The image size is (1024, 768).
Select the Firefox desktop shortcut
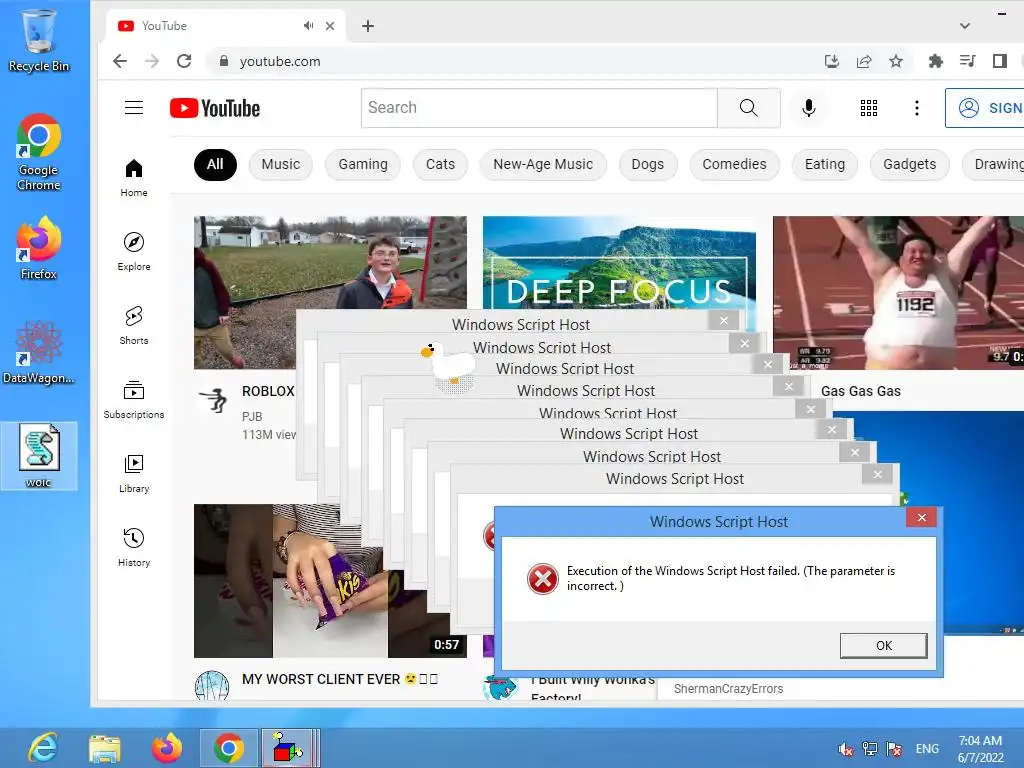pyautogui.click(x=39, y=248)
